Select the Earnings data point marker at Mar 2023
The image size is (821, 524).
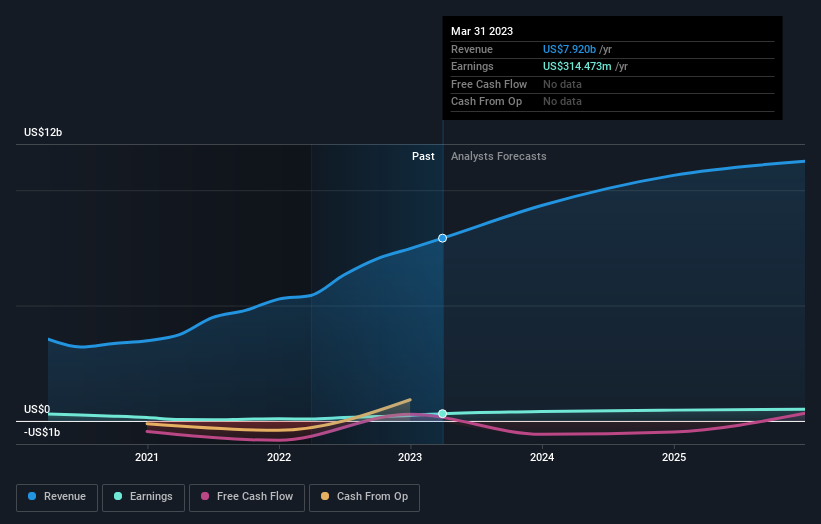442,414
